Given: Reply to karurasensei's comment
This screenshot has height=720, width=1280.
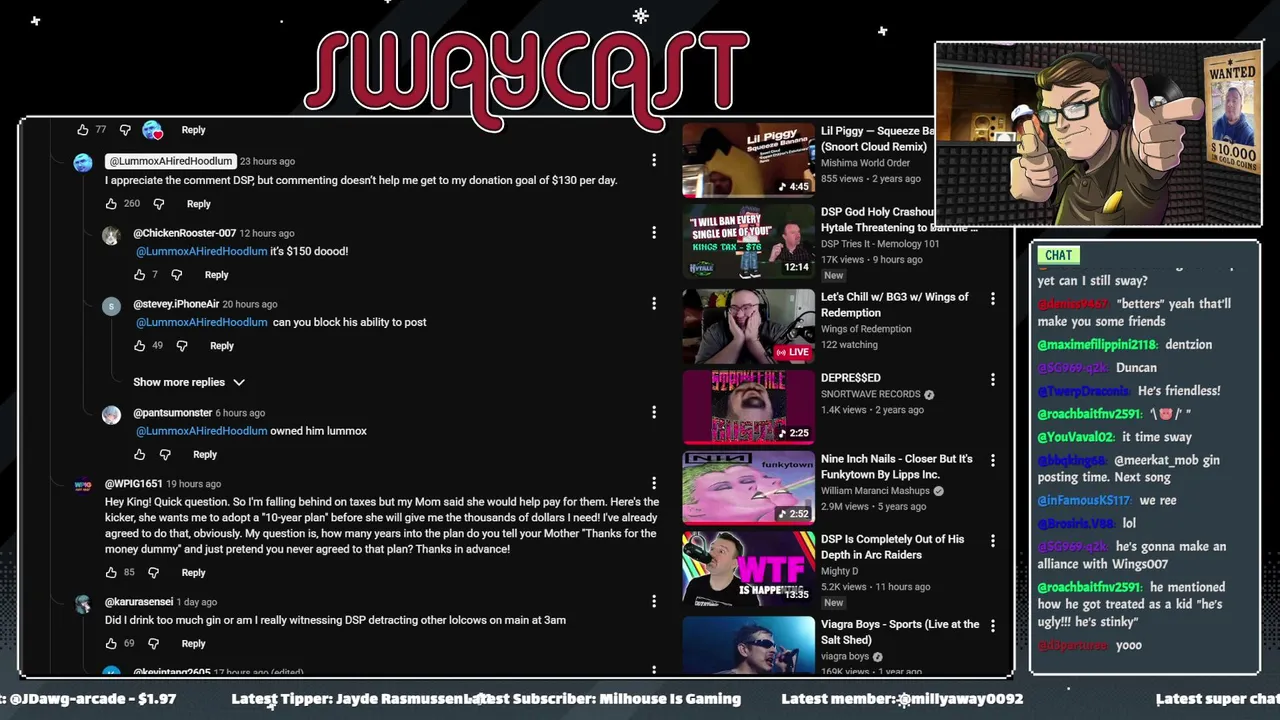Looking at the screenshot, I should [x=193, y=644].
